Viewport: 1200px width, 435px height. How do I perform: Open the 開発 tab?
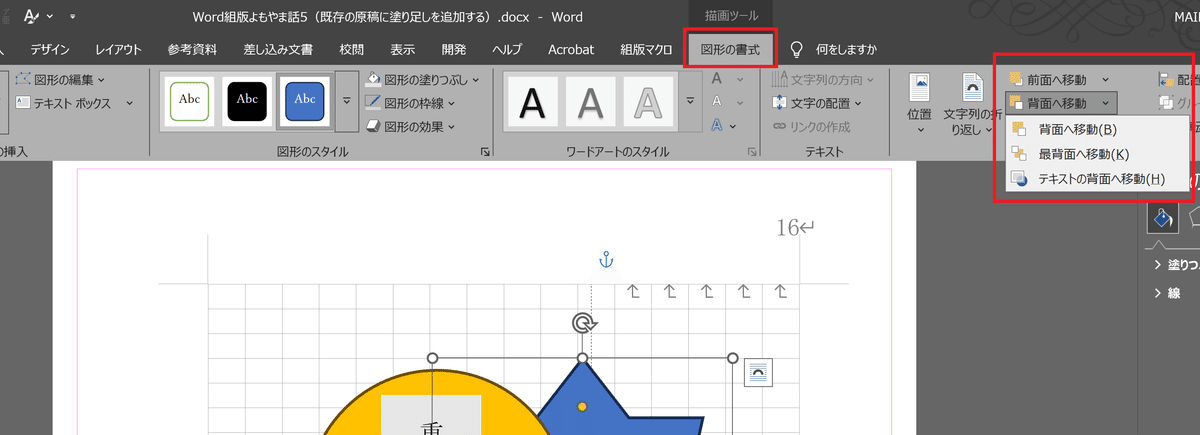click(x=454, y=49)
